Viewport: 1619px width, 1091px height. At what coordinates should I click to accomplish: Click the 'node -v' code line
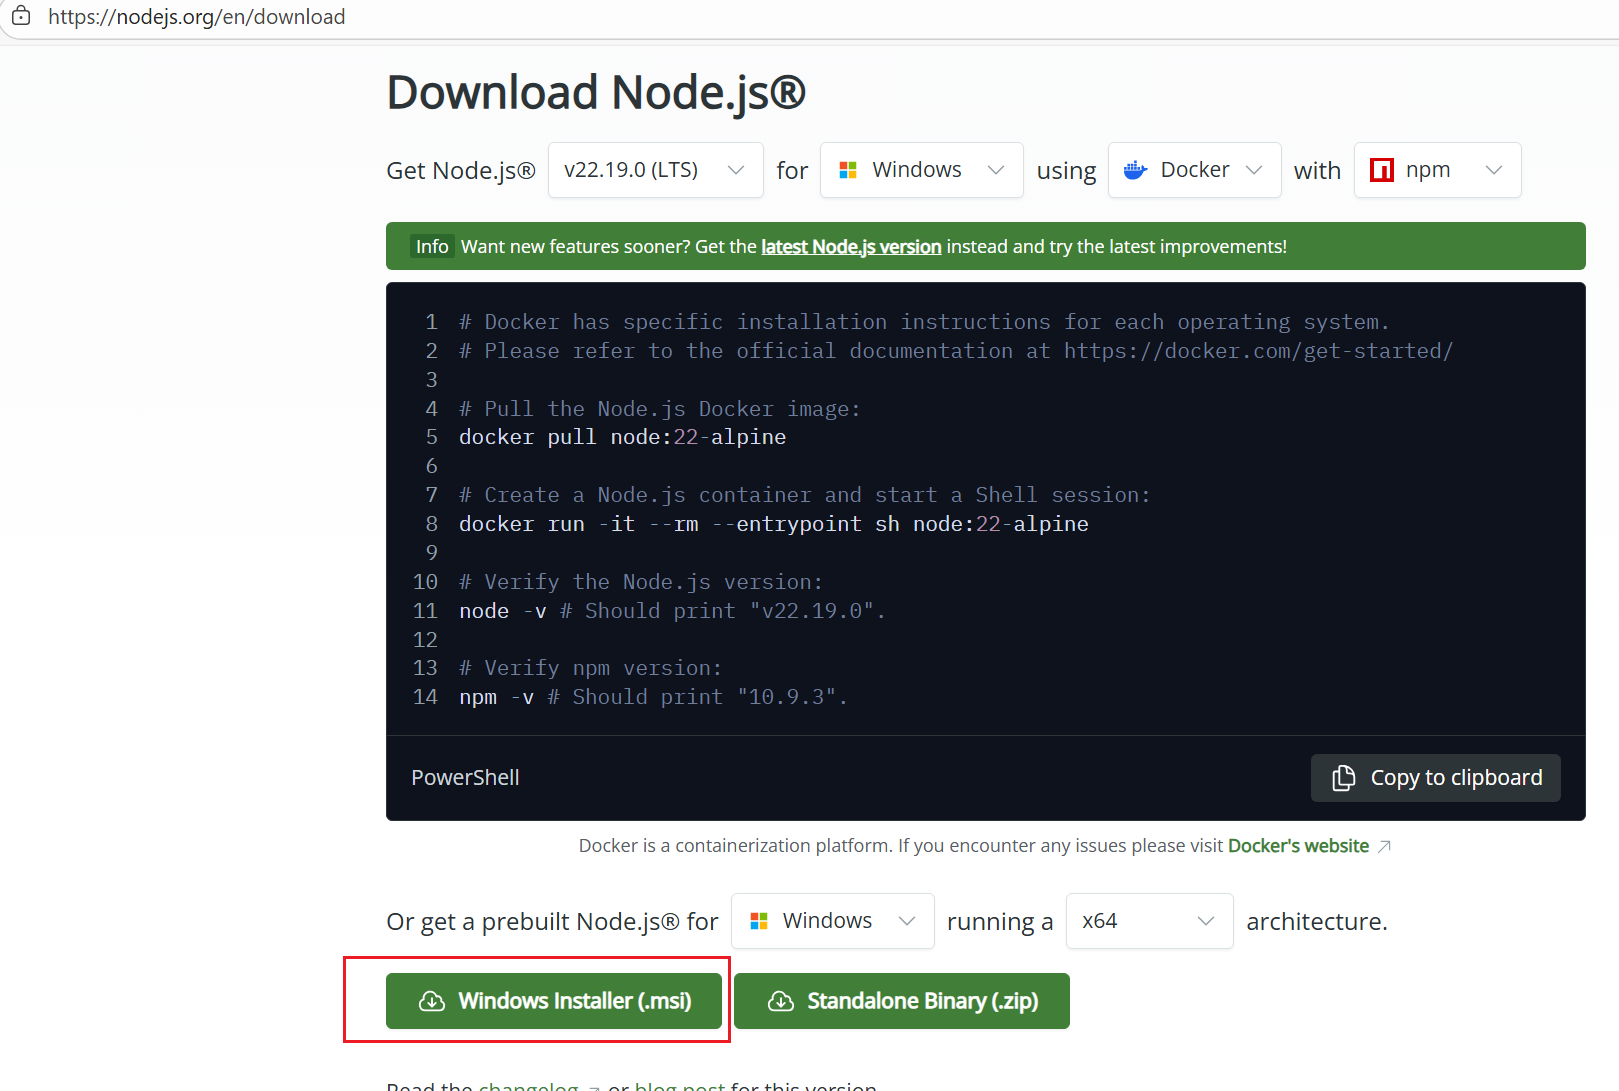(x=672, y=611)
